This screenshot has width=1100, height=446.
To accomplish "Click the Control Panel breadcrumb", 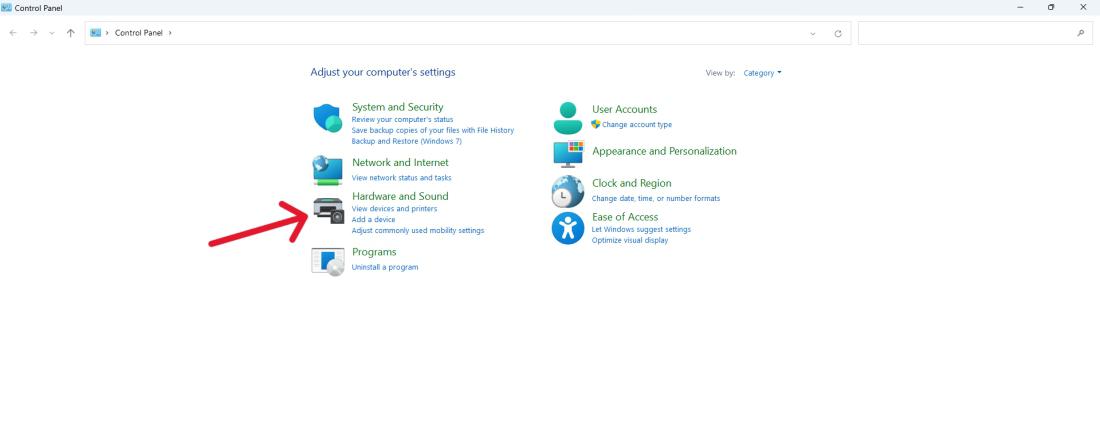I will 138,33.
